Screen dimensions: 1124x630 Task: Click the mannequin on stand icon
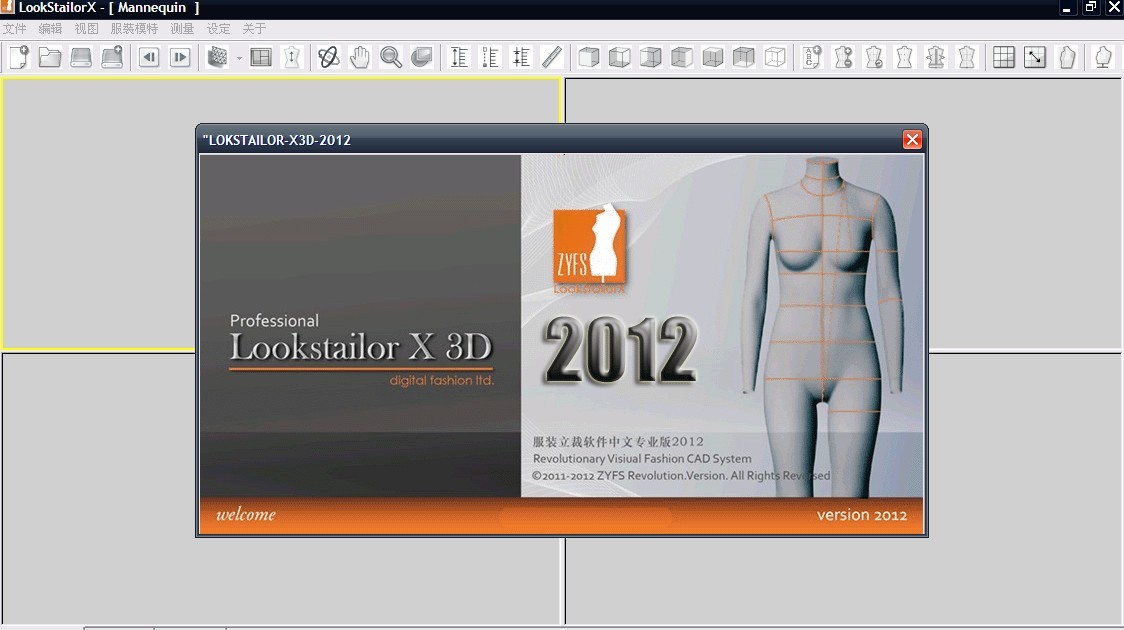(1103, 57)
